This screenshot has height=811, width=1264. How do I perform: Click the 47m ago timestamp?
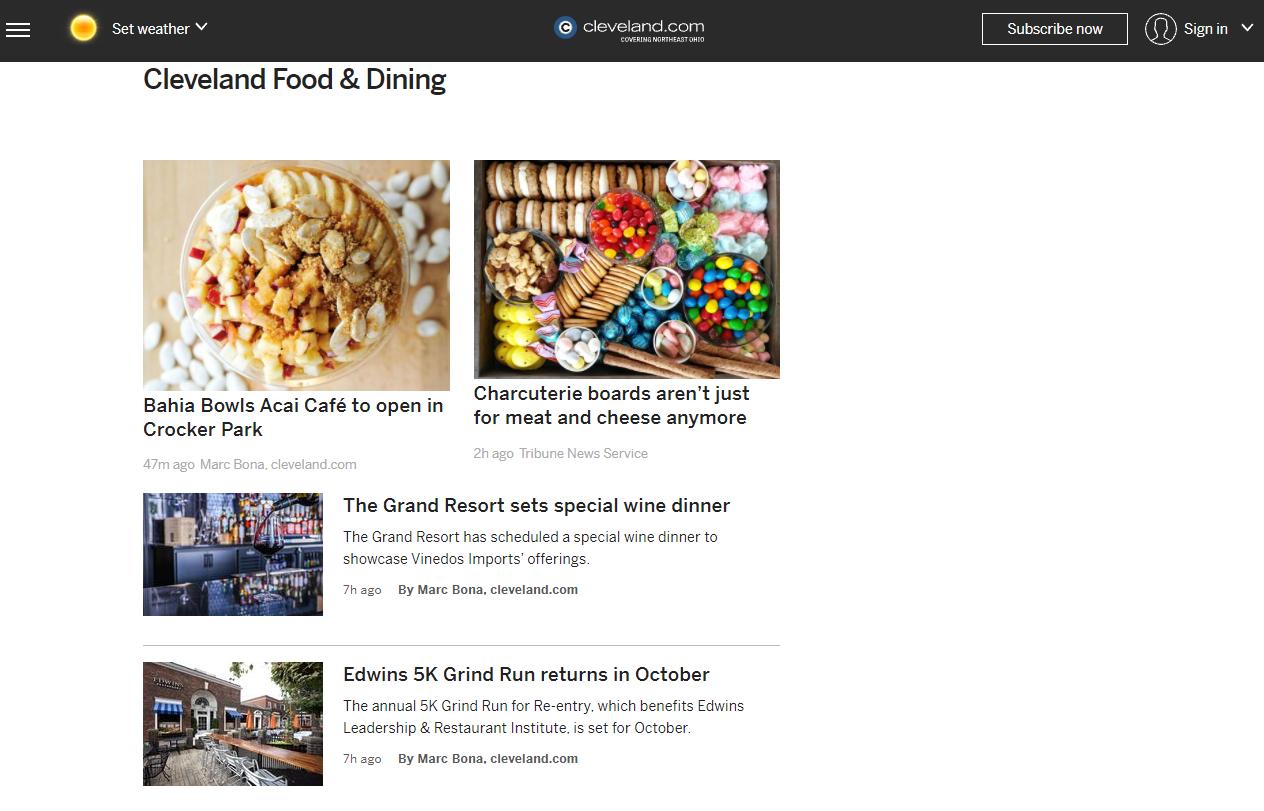(169, 464)
